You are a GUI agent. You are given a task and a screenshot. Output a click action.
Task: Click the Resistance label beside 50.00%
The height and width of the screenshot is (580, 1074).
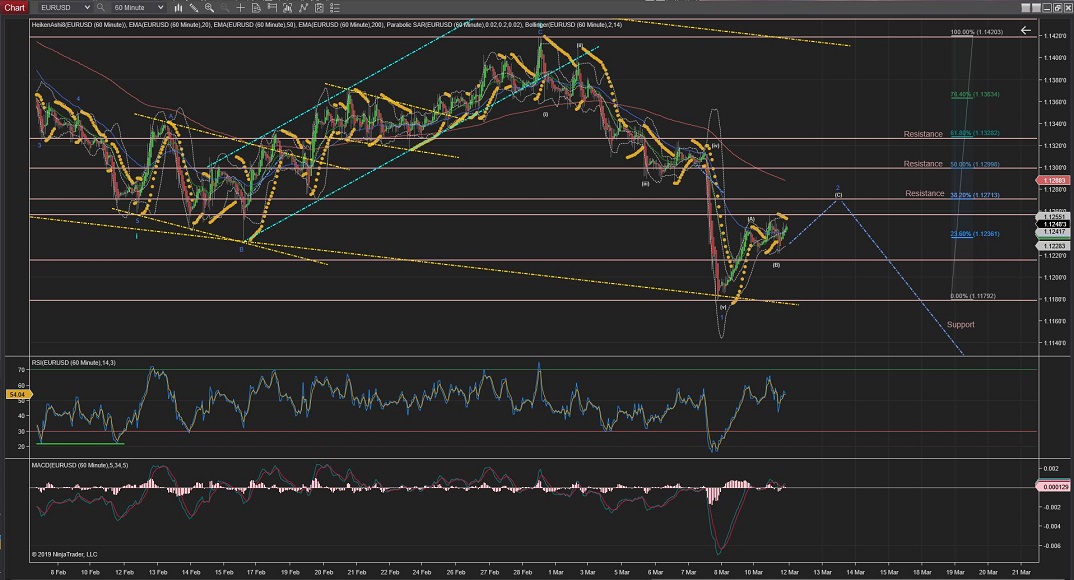[x=923, y=164]
